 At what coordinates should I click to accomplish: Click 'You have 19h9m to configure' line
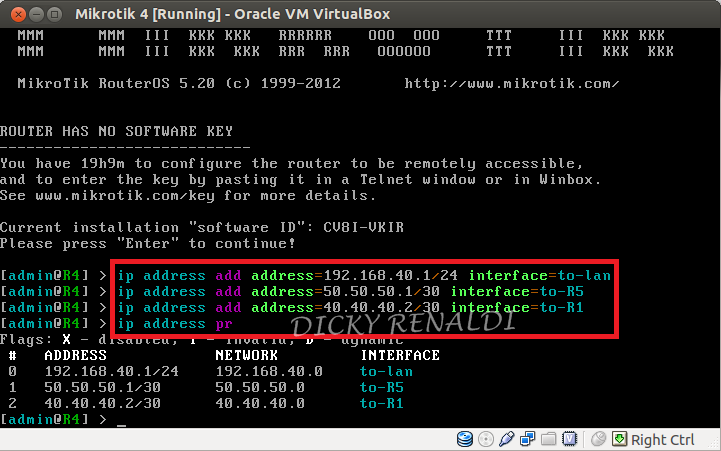pos(292,164)
